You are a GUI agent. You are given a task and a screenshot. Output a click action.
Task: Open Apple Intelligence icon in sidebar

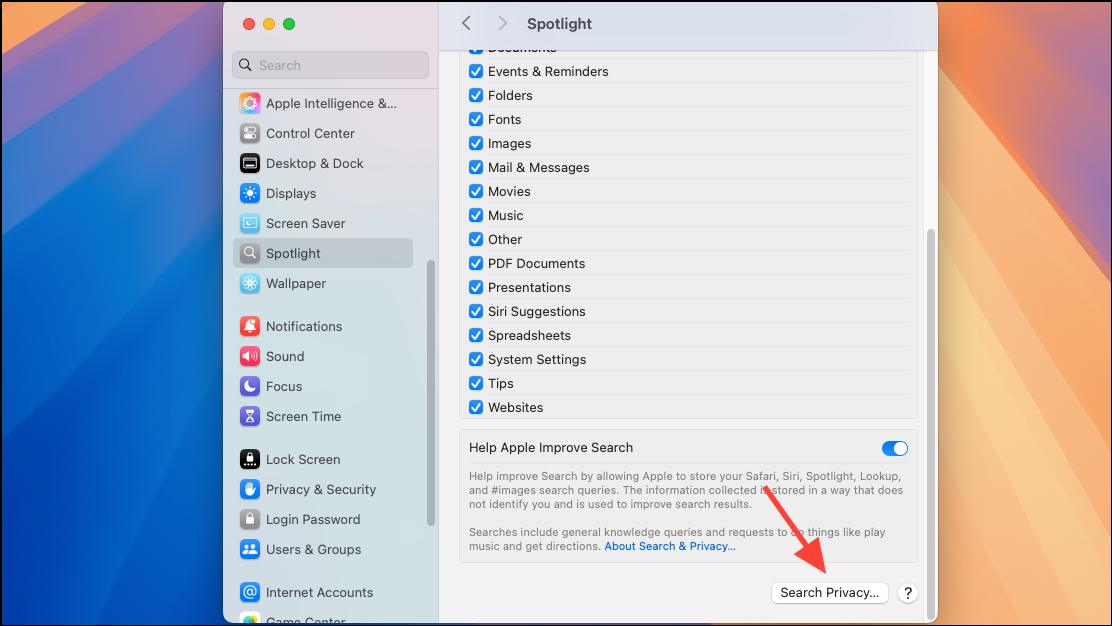pos(250,104)
